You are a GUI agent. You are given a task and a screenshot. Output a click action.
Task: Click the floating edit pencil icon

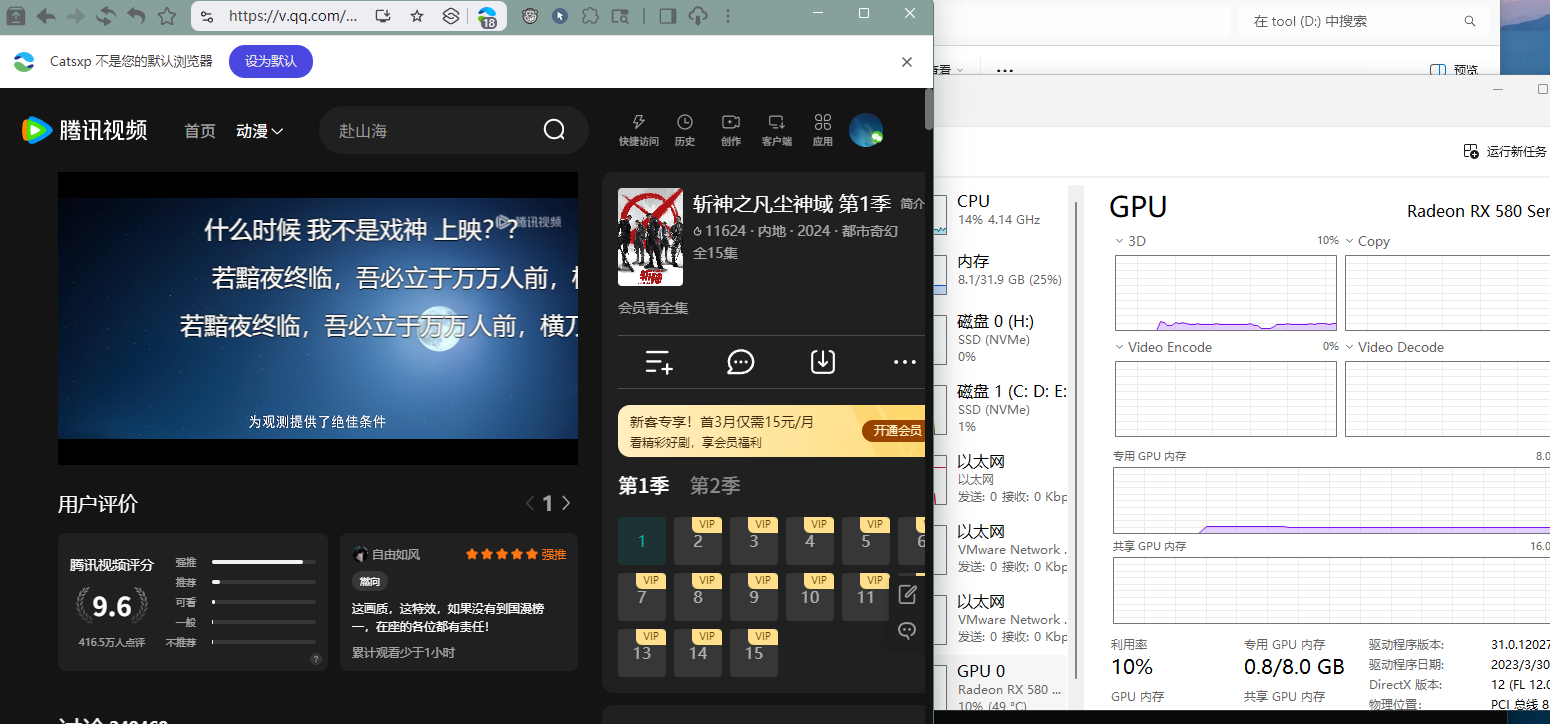click(907, 595)
